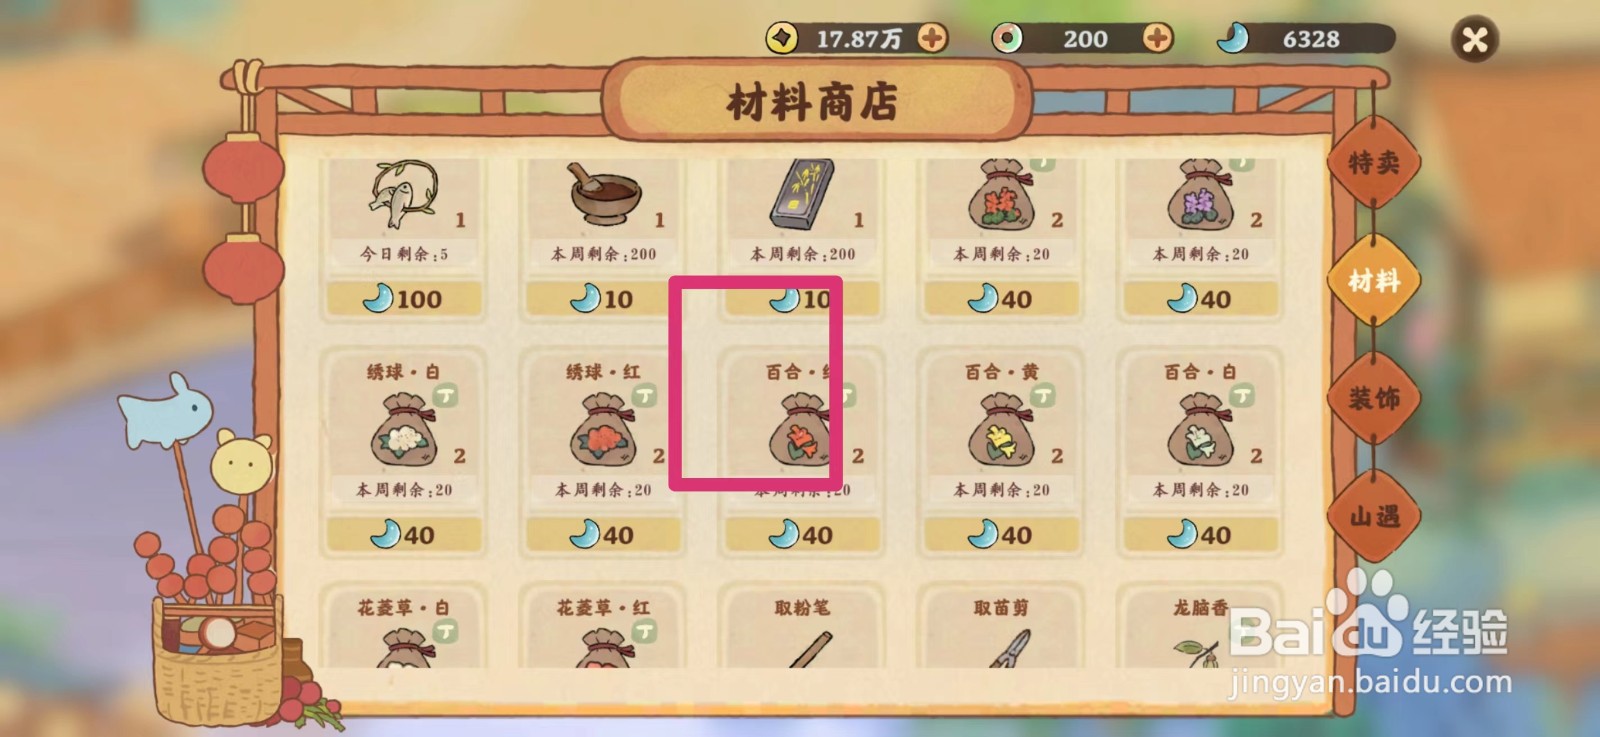This screenshot has height=737, width=1600.
Task: Choose the 百合·黄 seed bag
Action: pyautogui.click(x=1002, y=430)
